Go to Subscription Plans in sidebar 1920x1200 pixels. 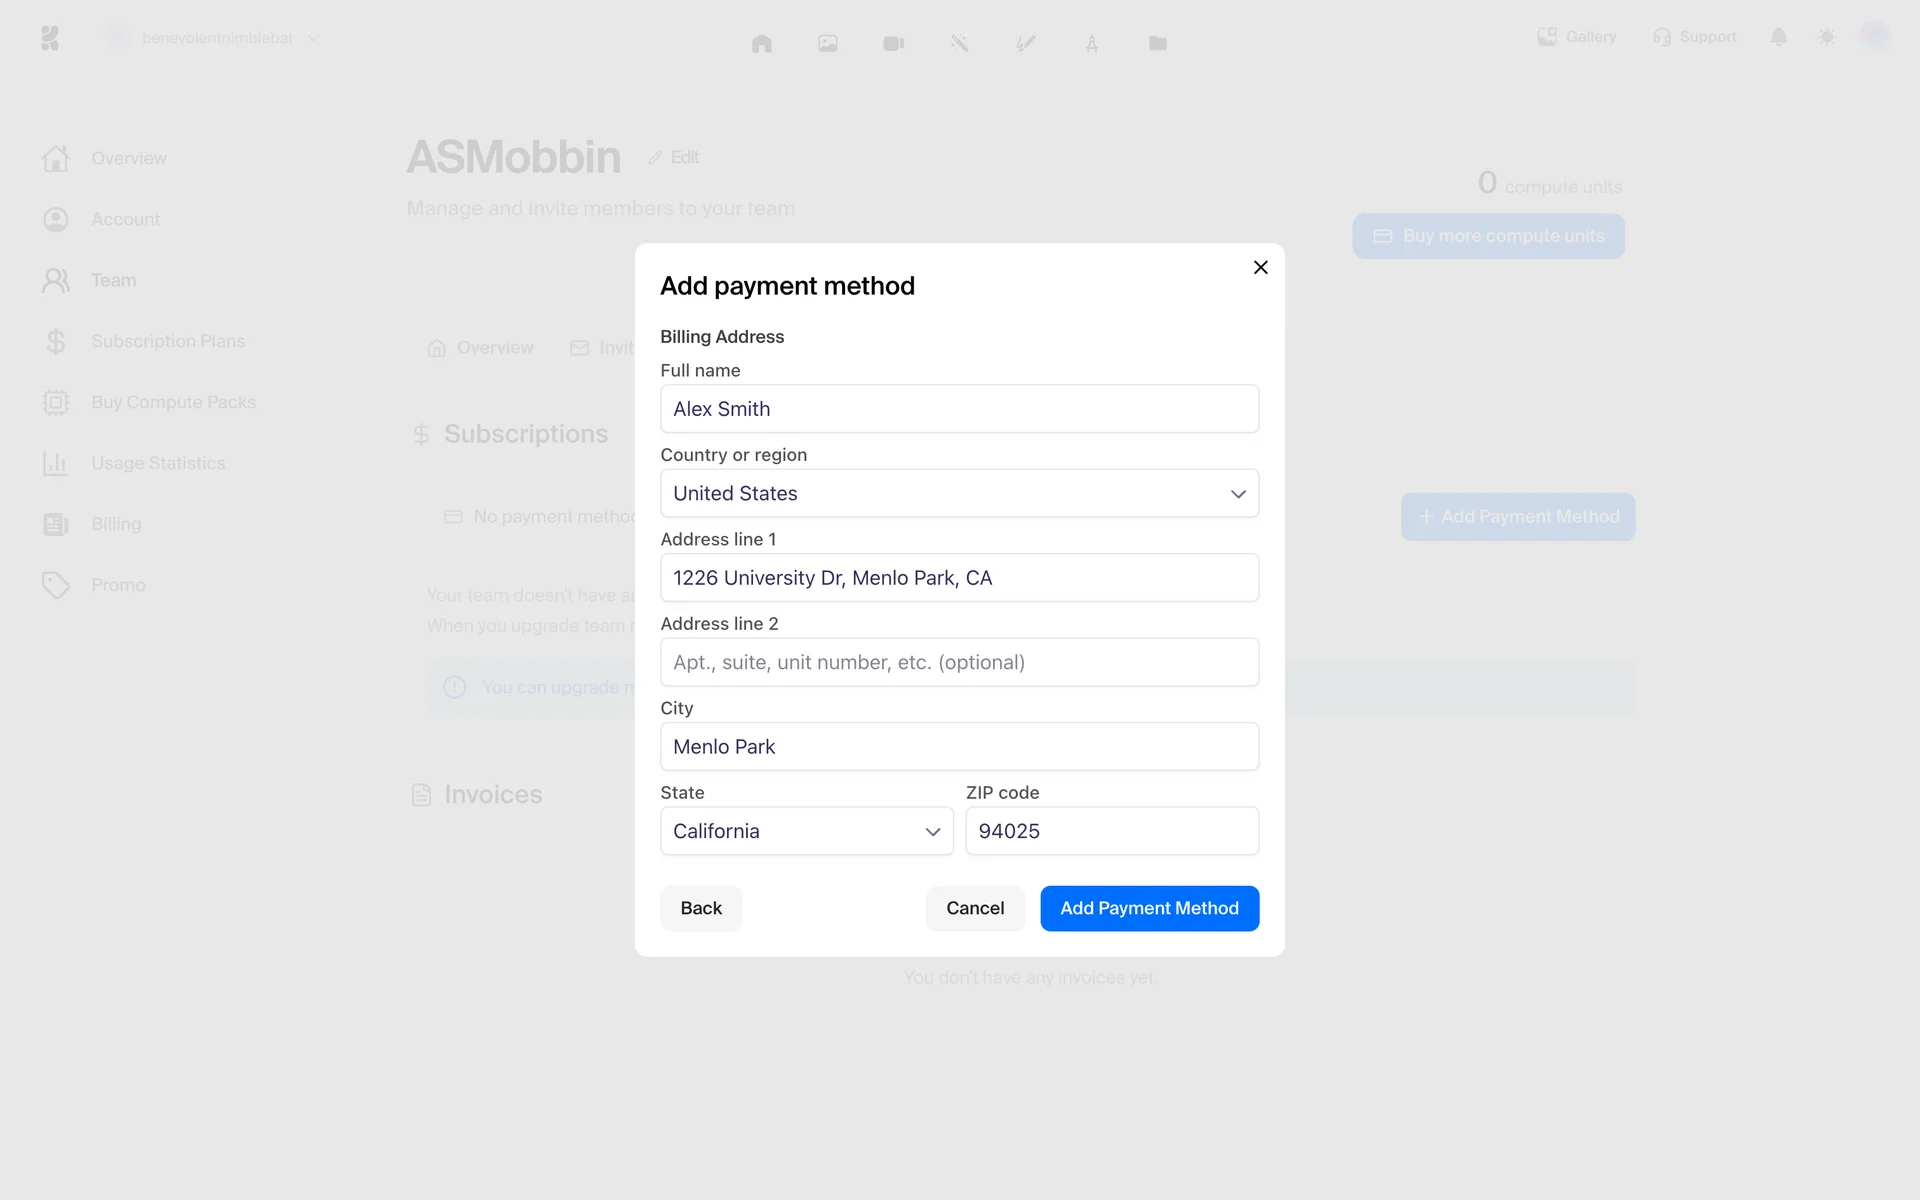(167, 341)
